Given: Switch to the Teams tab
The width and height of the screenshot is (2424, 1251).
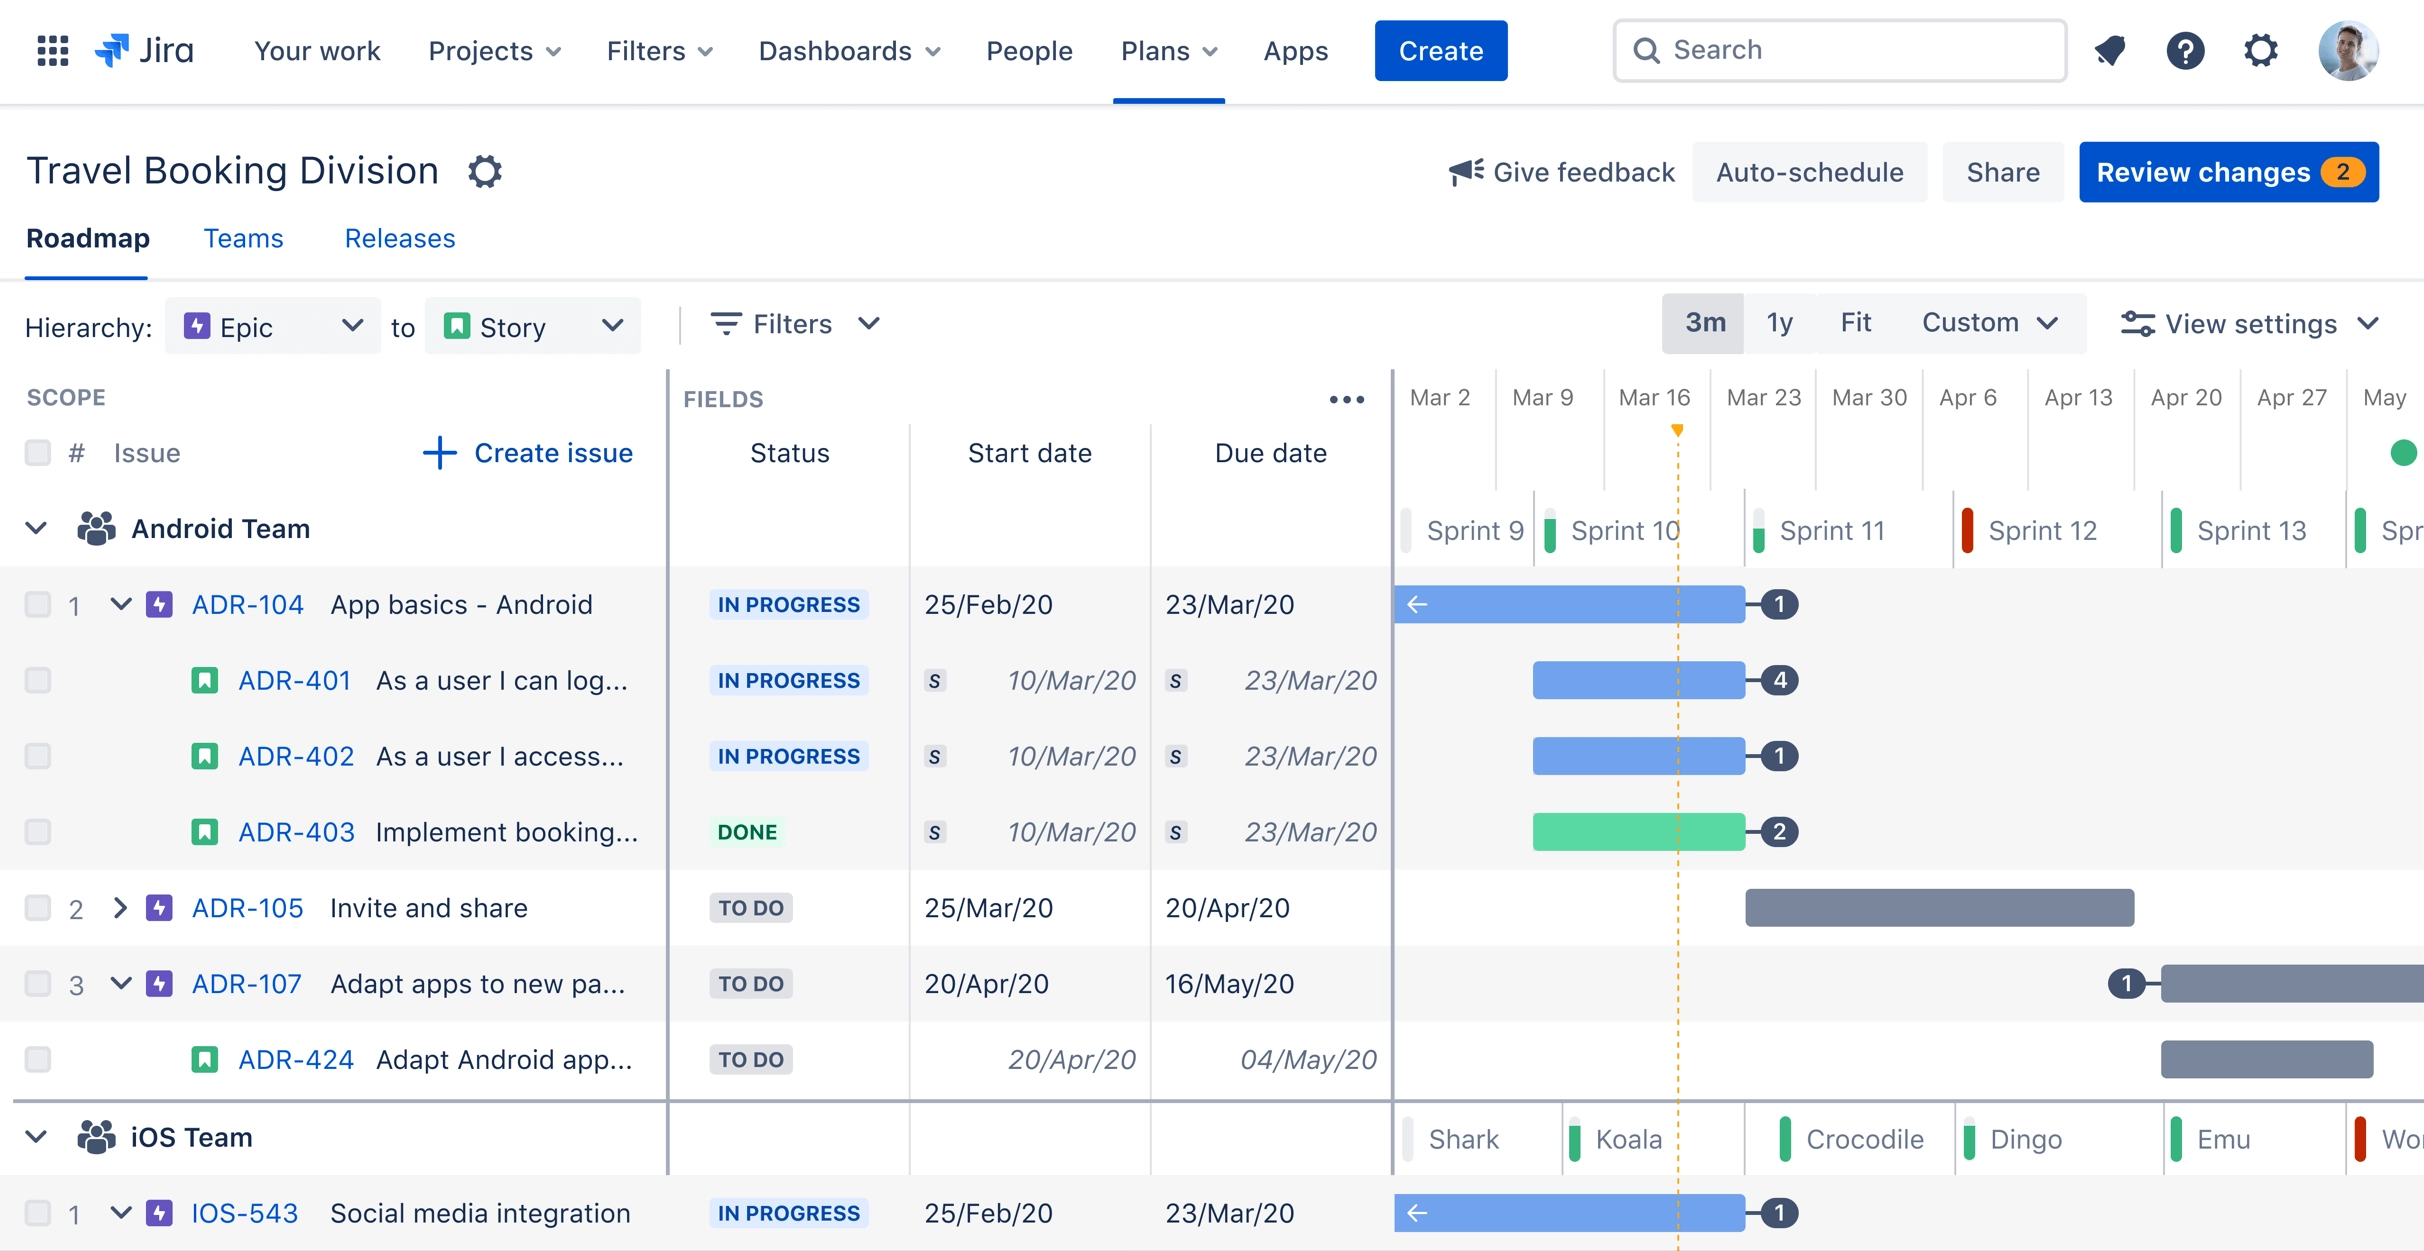Looking at the screenshot, I should [x=242, y=239].
